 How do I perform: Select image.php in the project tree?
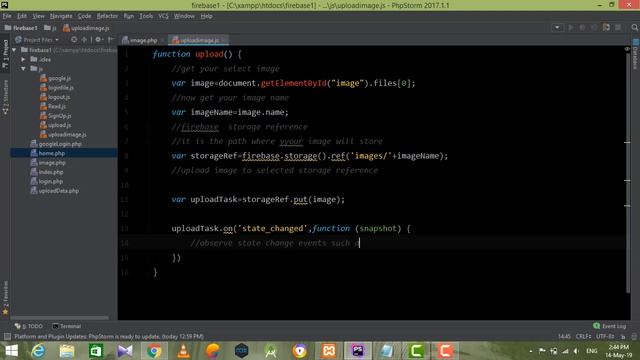tap(48, 163)
